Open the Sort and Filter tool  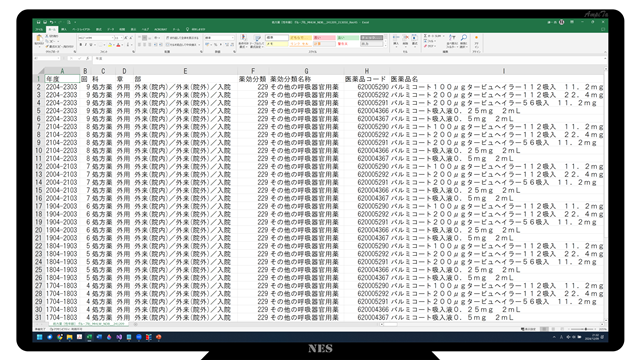pyautogui.click(x=452, y=38)
